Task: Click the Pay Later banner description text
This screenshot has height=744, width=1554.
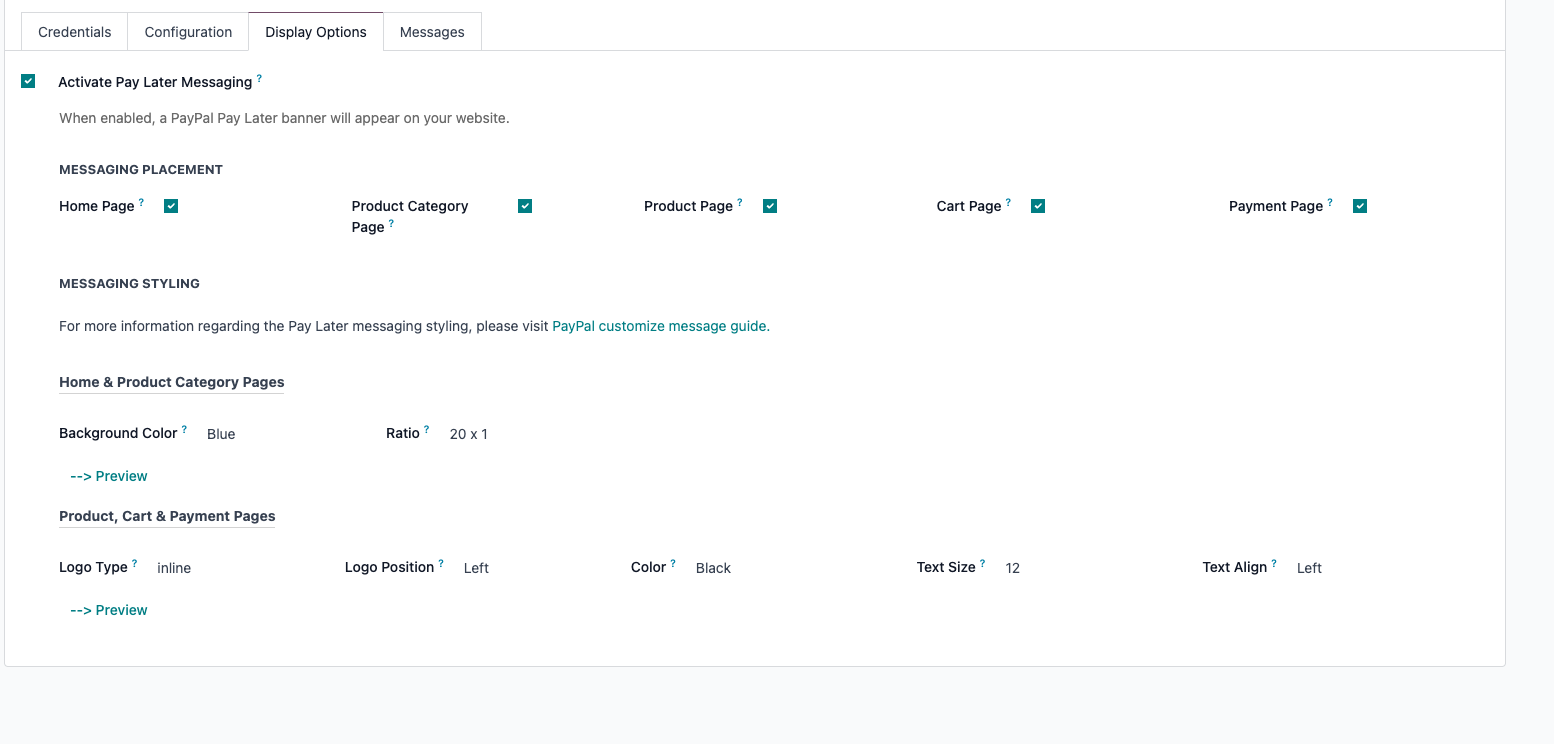Action: coord(284,118)
